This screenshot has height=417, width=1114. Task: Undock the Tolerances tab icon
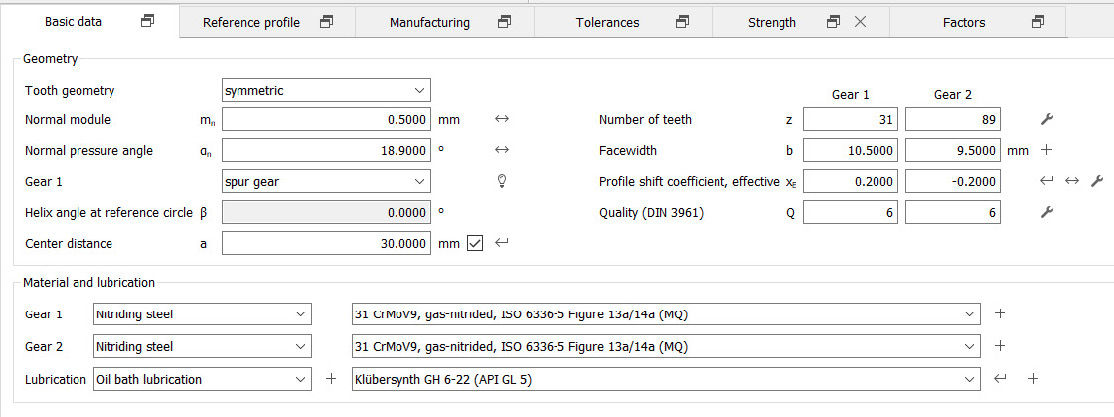pyautogui.click(x=682, y=22)
